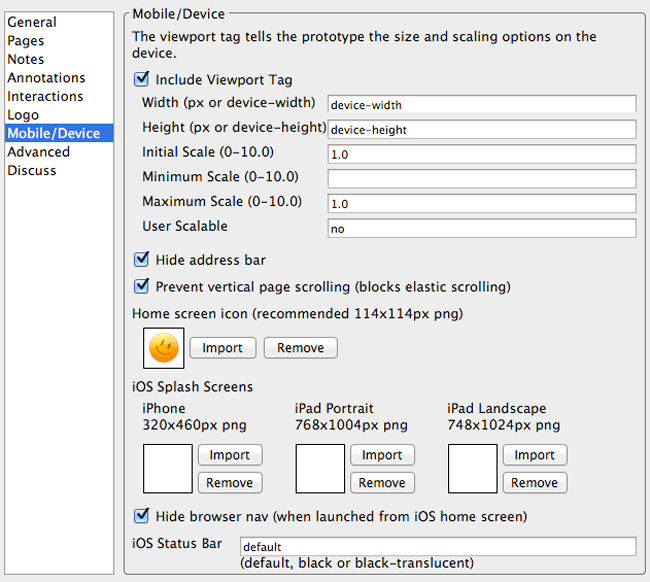Click the empty iPhone splash screen preview
650x582 pixels.
168,469
